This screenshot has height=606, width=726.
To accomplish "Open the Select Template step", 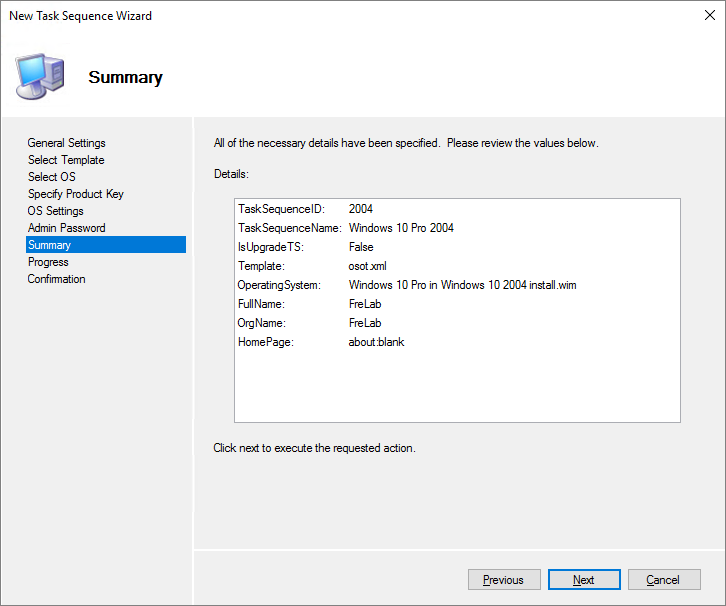I will click(x=66, y=160).
